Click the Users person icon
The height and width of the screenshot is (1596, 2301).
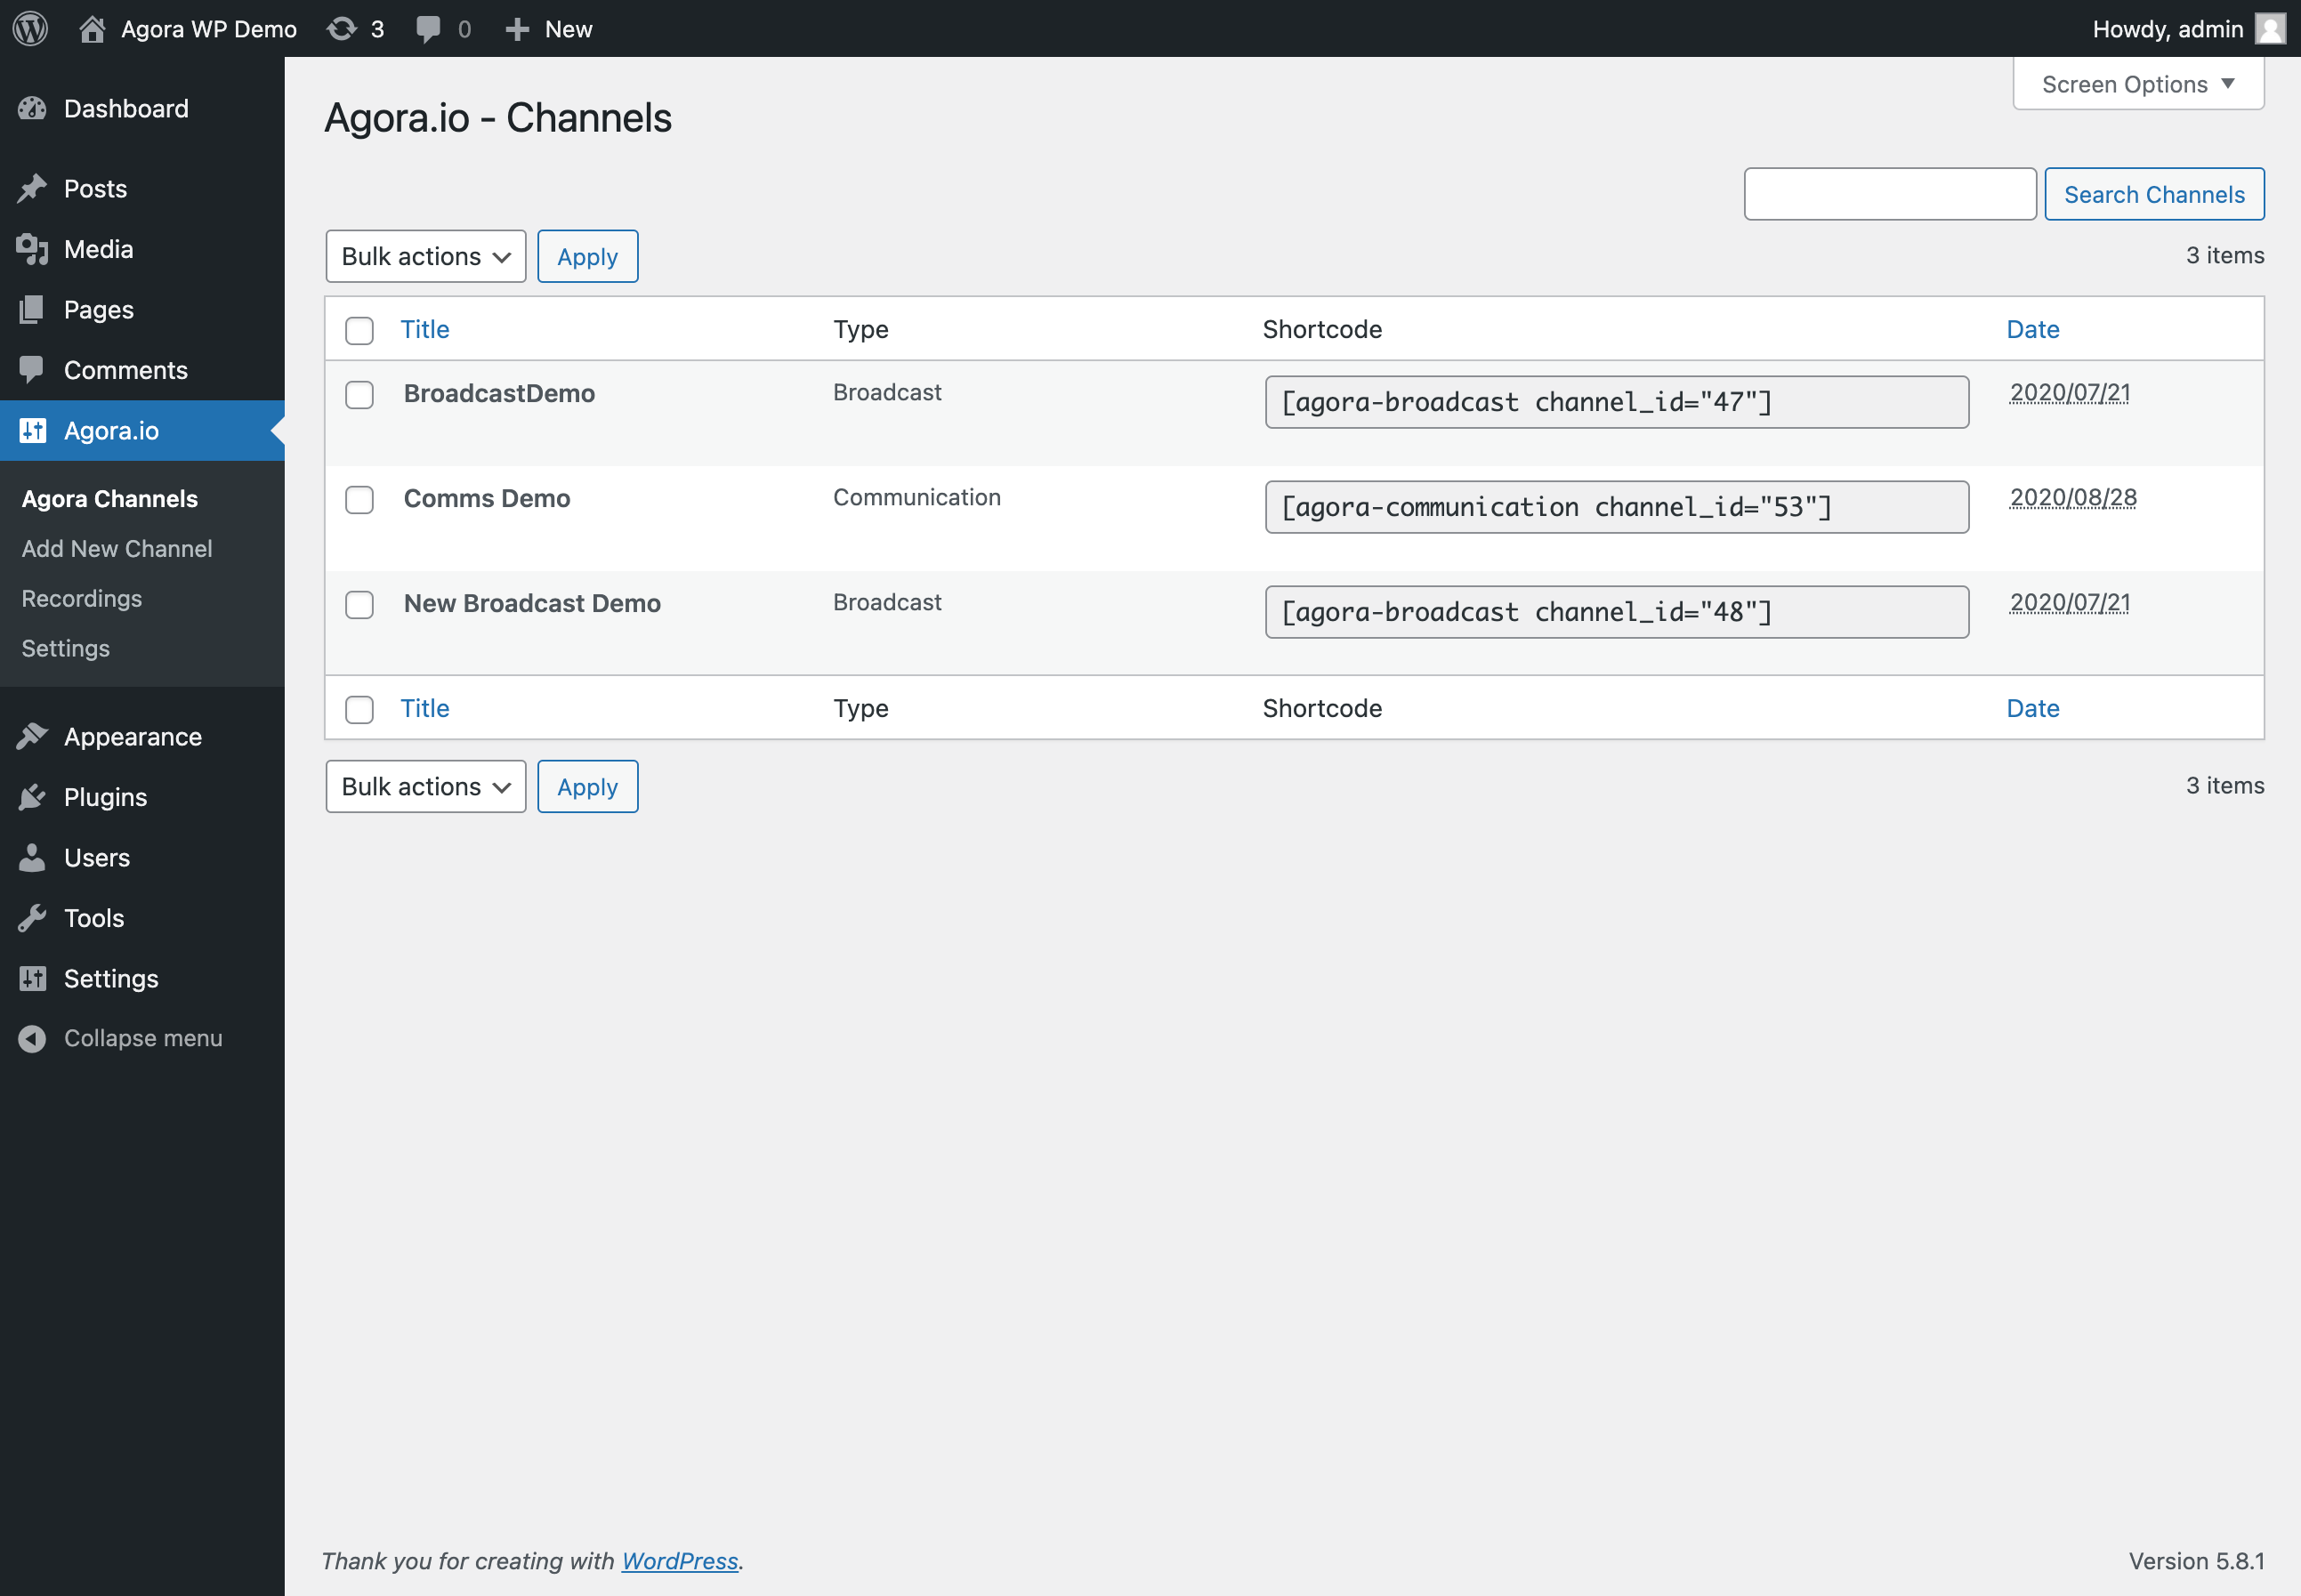click(32, 857)
